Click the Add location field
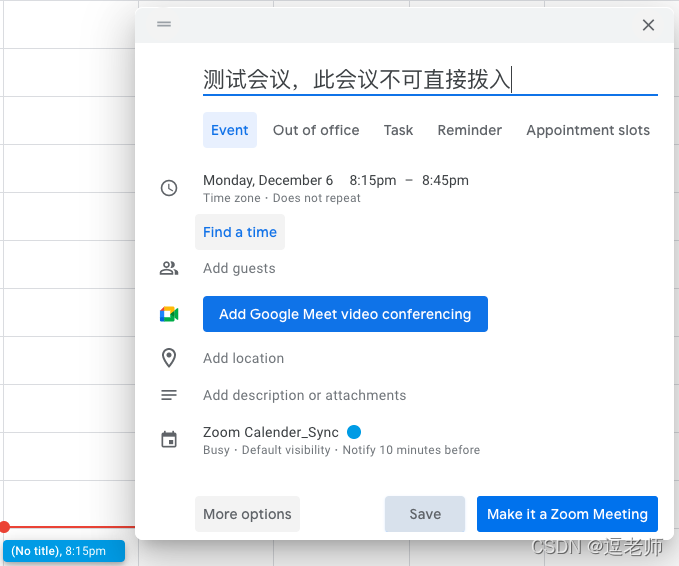 tap(243, 358)
